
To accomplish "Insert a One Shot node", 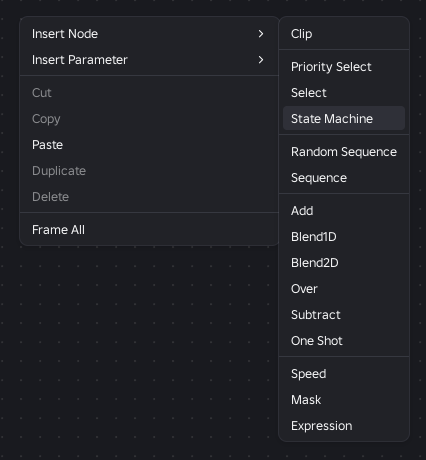I will [x=344, y=341].
